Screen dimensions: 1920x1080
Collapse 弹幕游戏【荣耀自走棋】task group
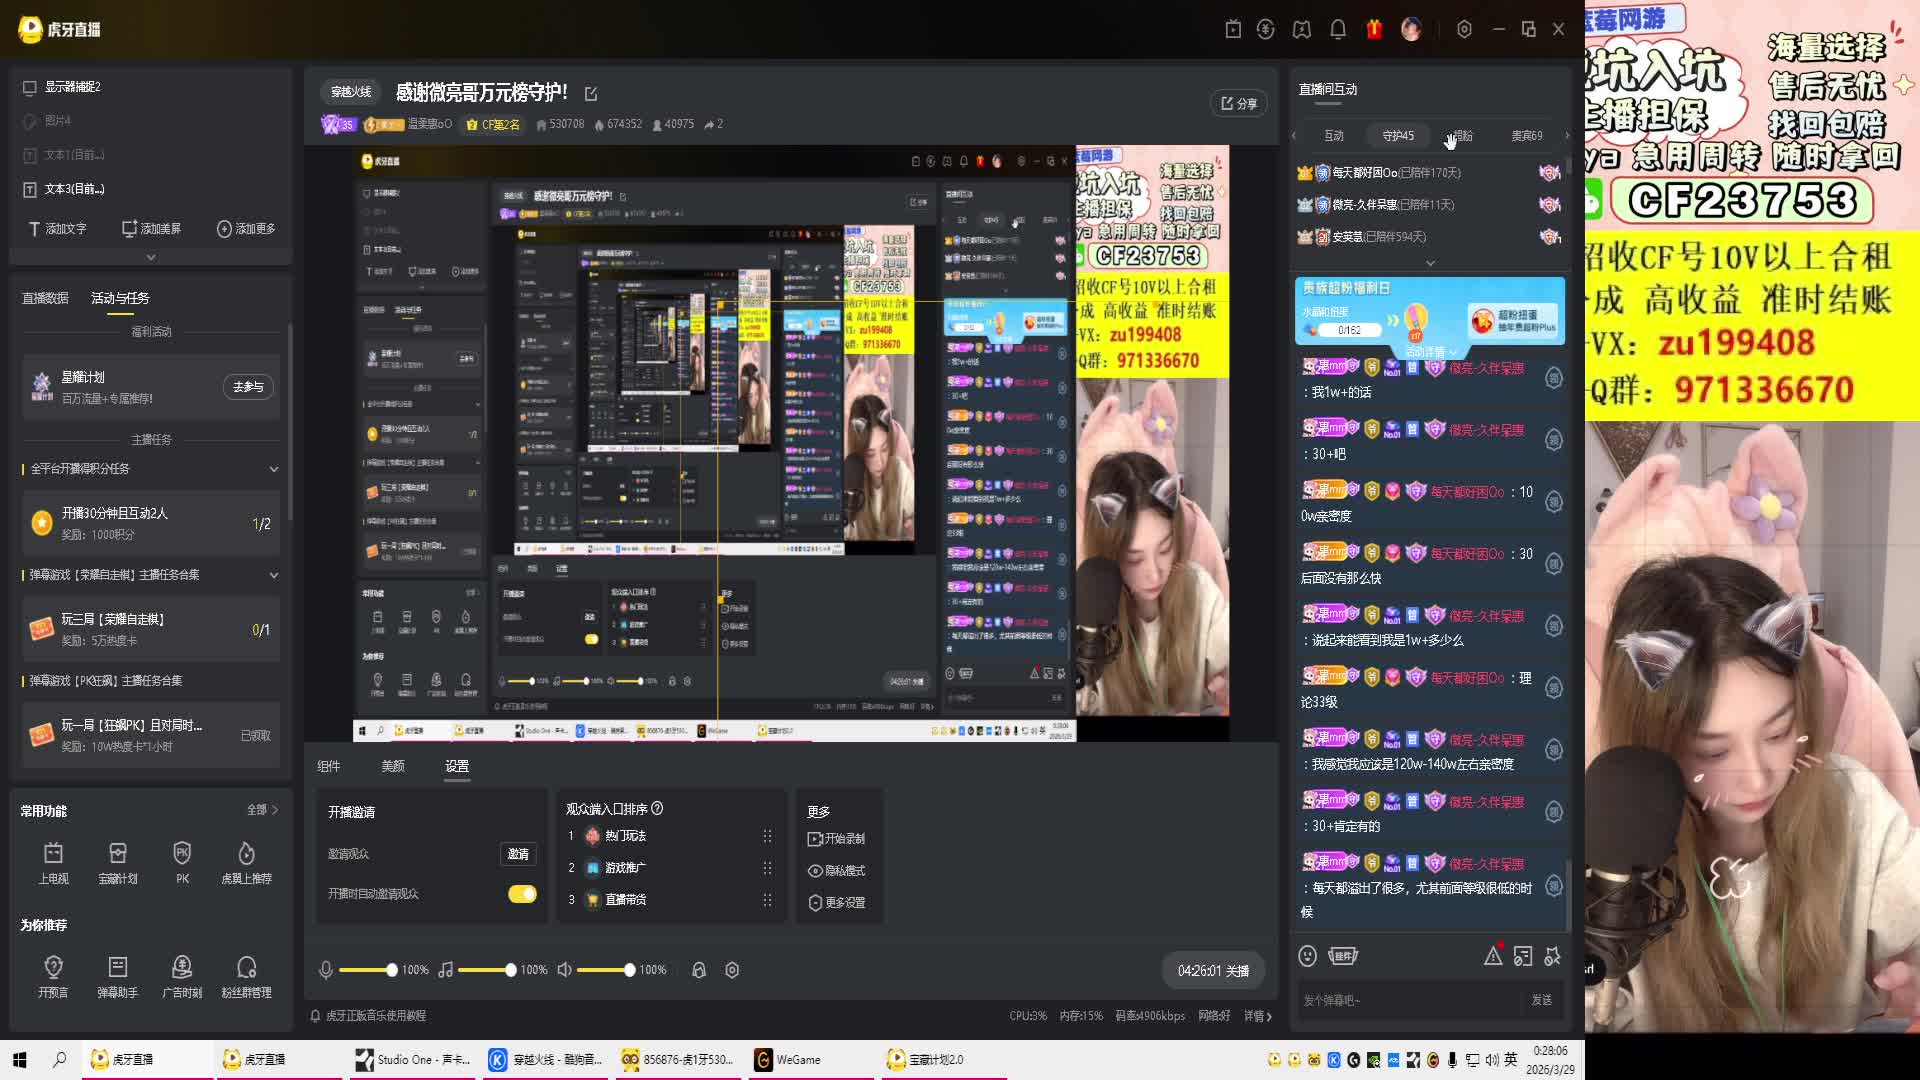click(274, 575)
